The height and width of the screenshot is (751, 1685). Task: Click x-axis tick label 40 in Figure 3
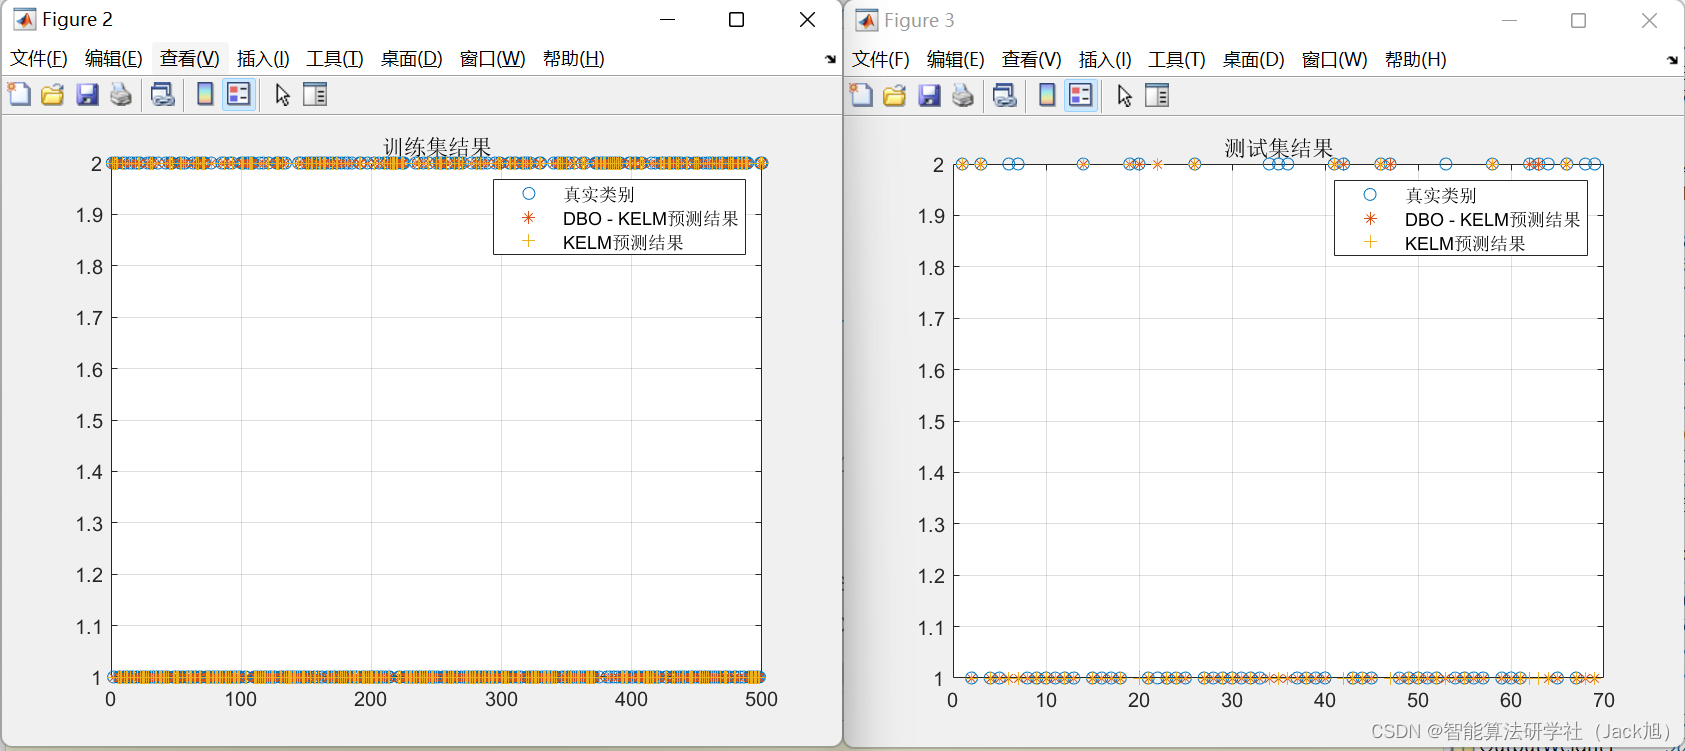1325,700
